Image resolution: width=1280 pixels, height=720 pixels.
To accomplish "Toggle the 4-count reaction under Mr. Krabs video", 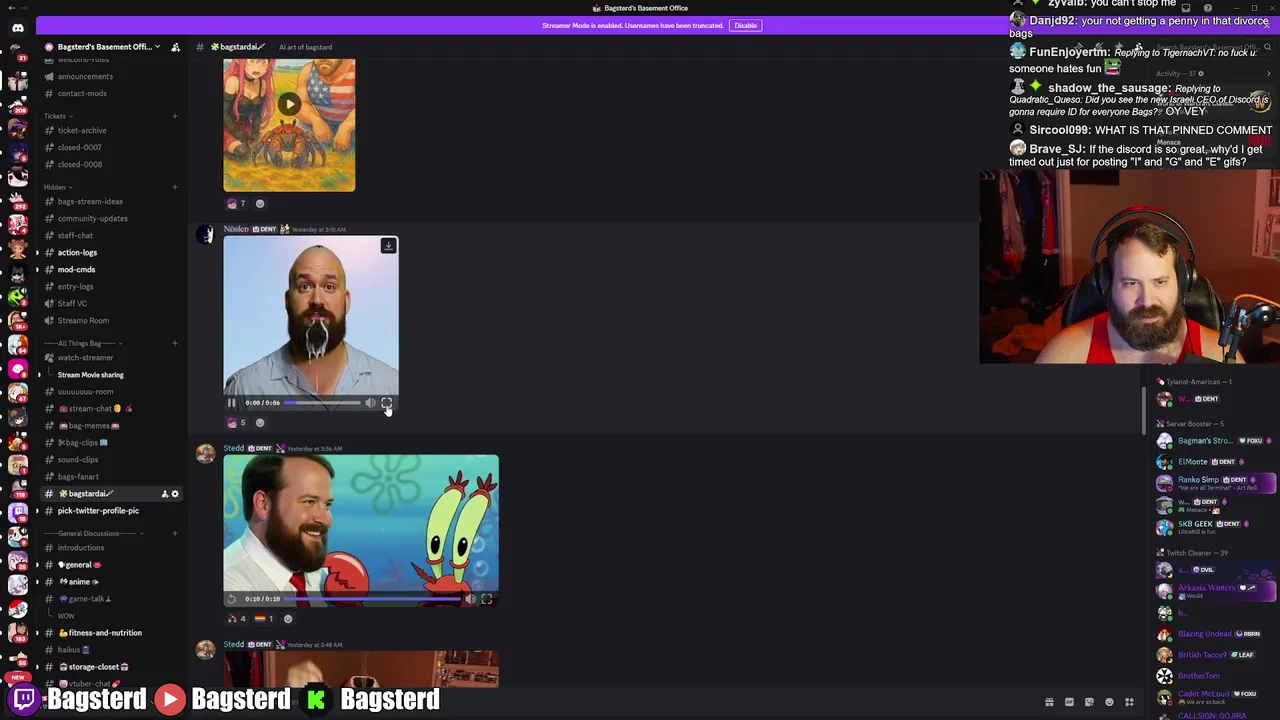I will coord(236,618).
